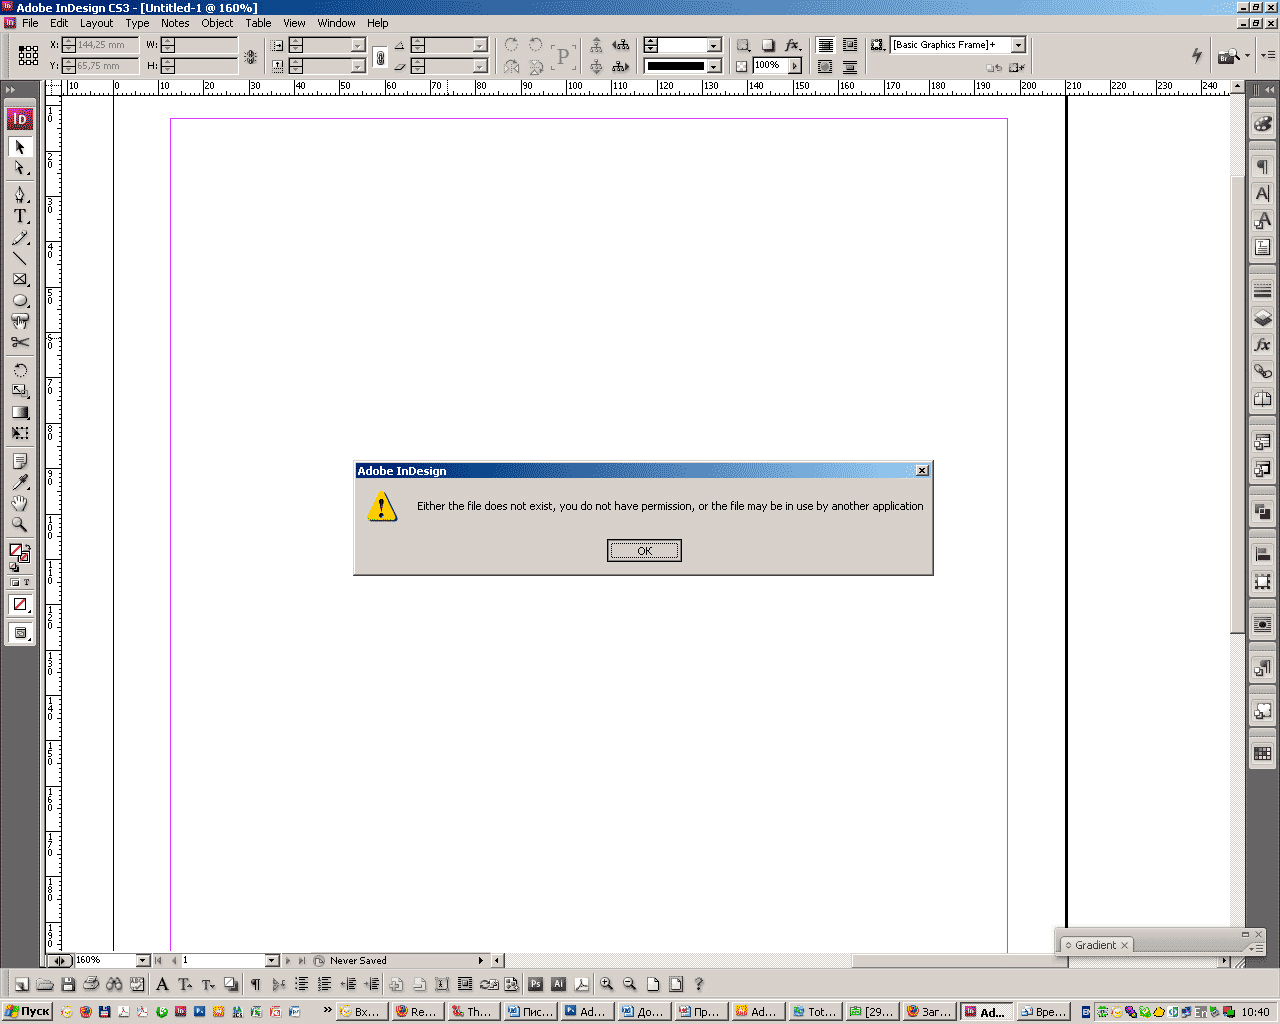Select the Pencil tool
This screenshot has height=1024, width=1280.
[x=19, y=238]
